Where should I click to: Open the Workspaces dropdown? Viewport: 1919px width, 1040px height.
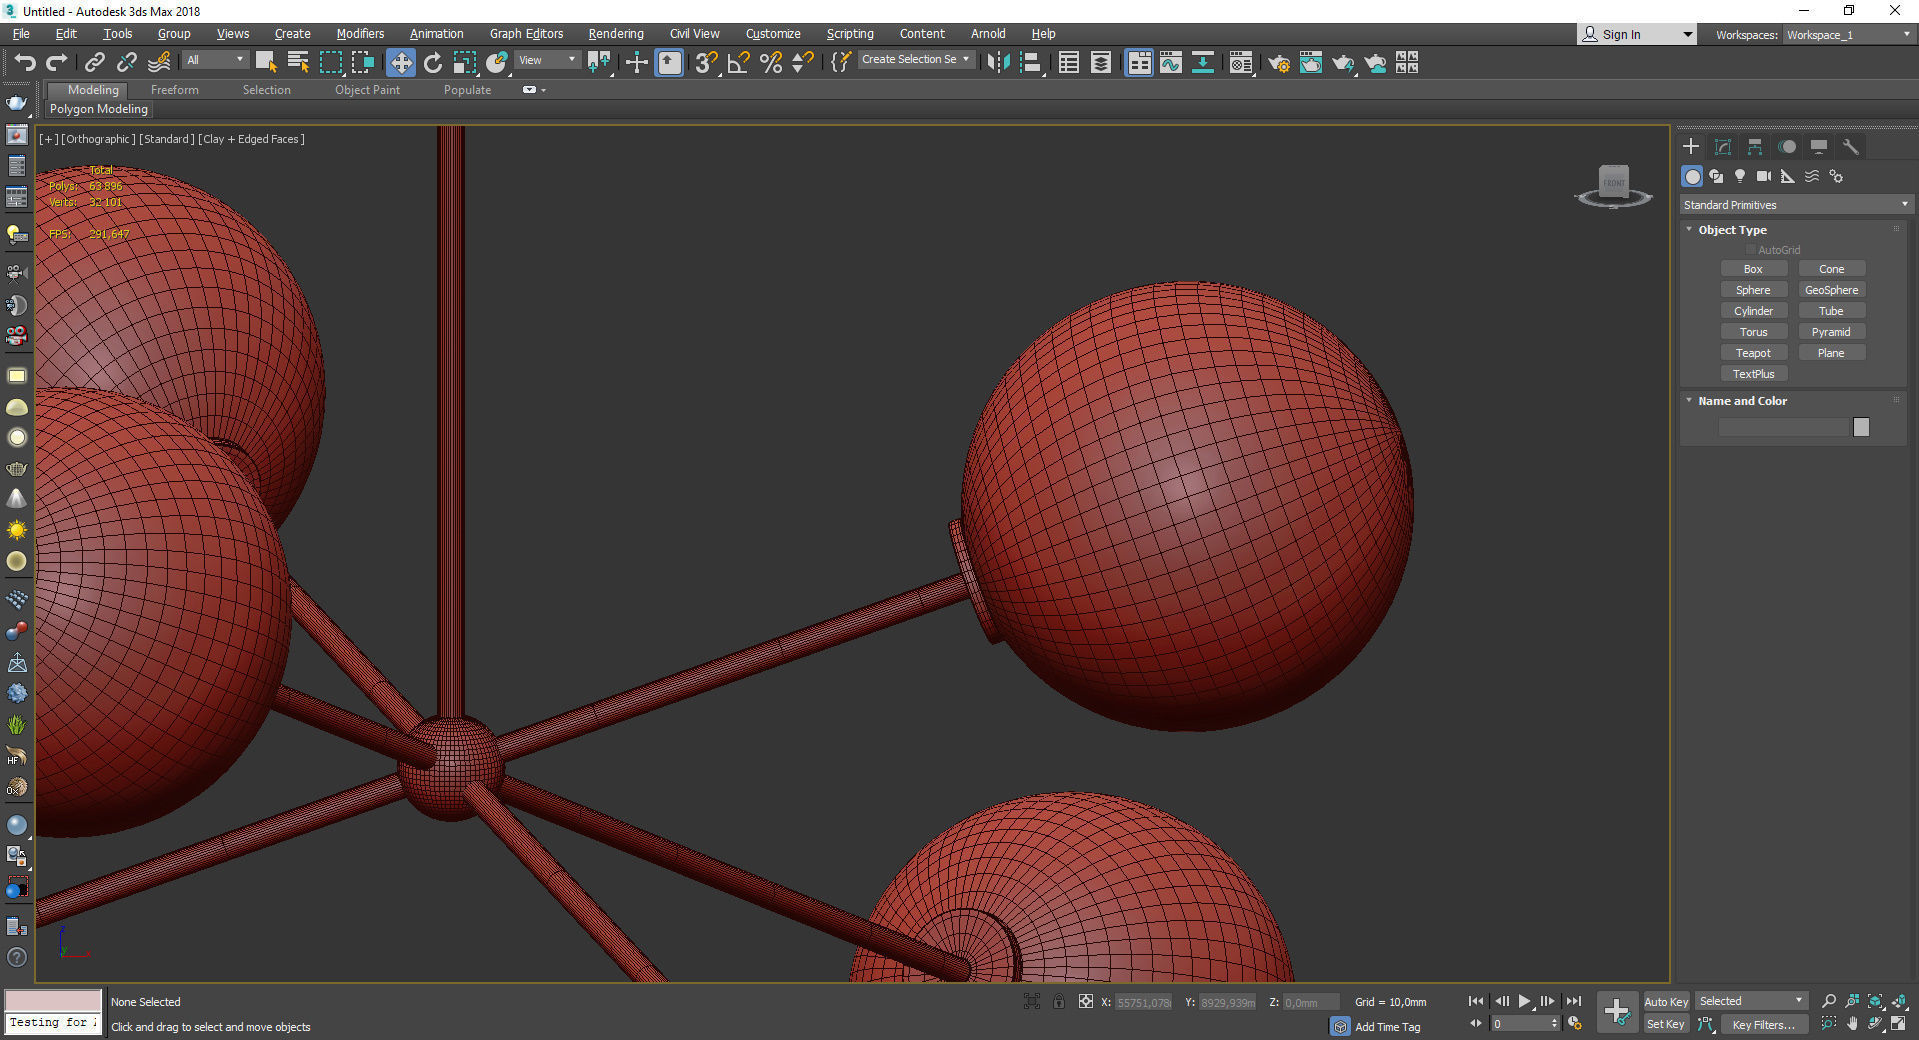(x=1848, y=34)
